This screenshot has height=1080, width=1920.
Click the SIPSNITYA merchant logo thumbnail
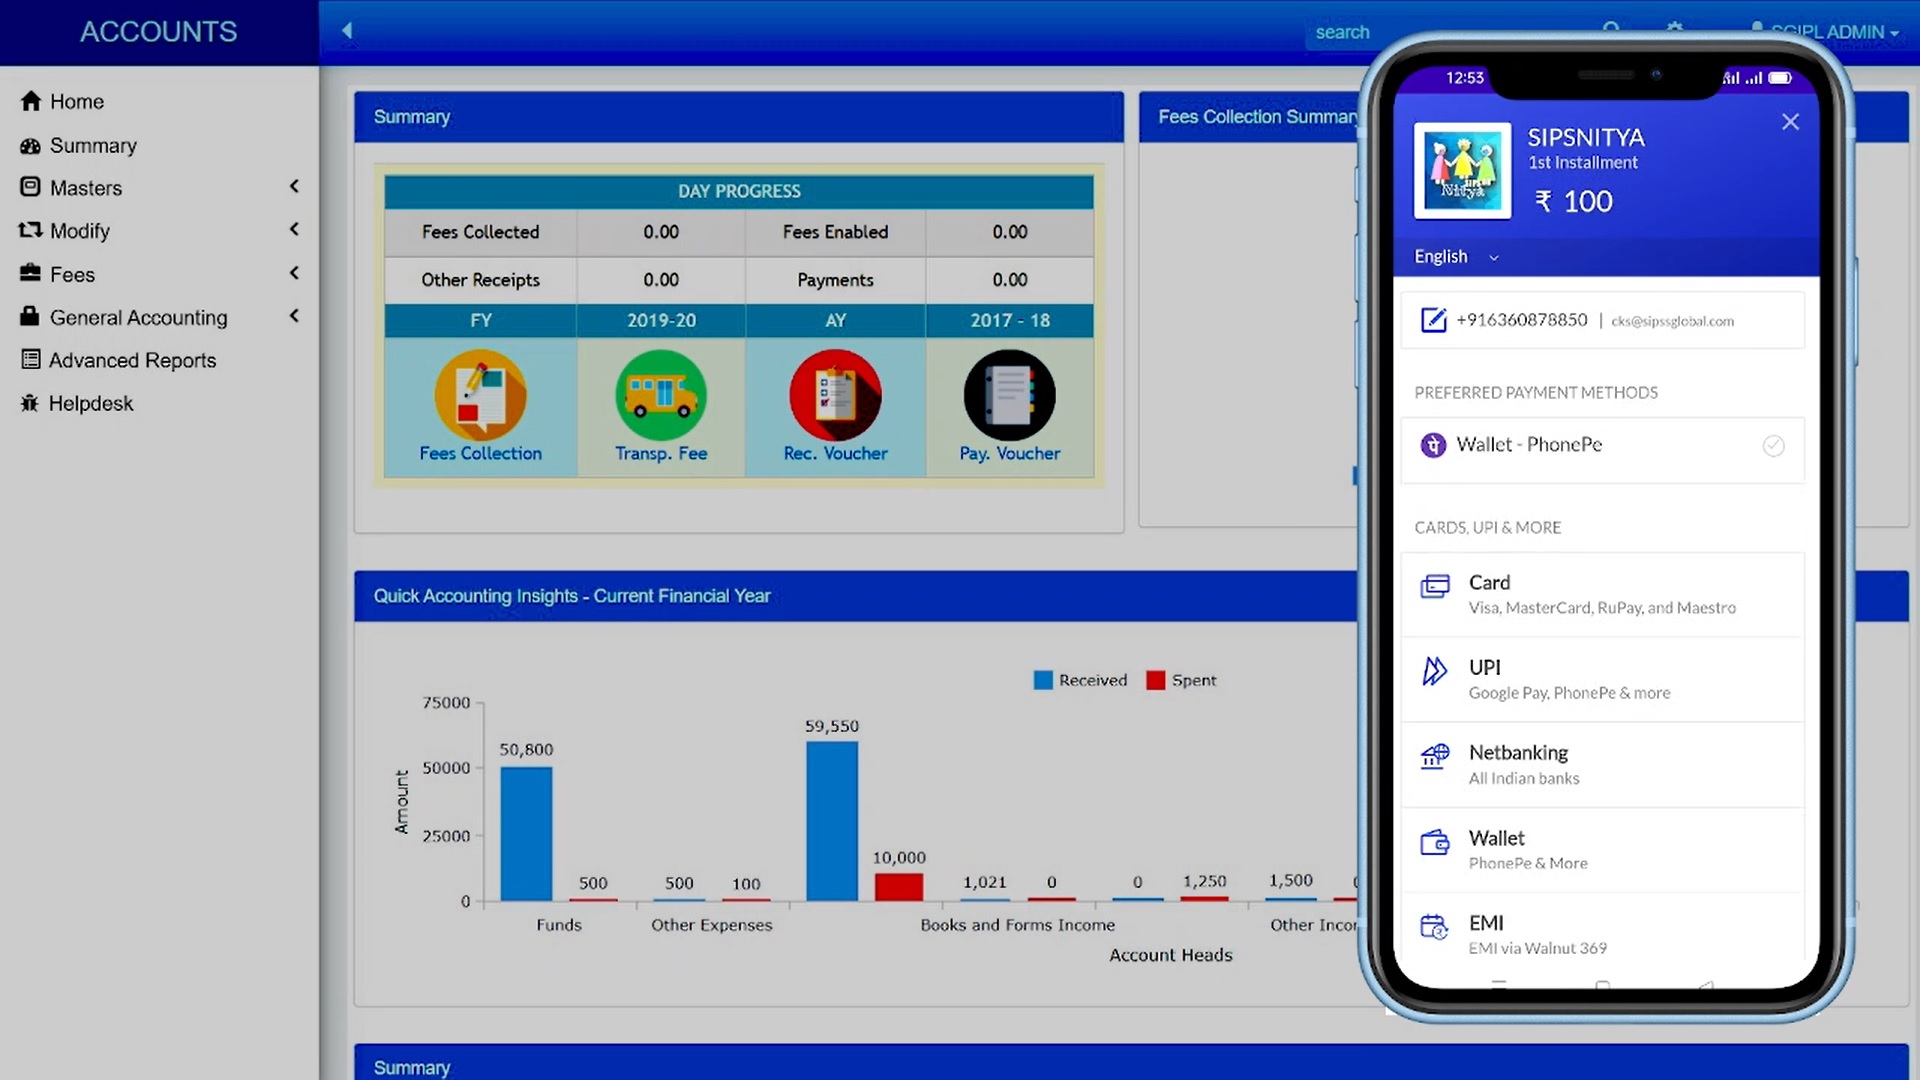[x=1462, y=170]
